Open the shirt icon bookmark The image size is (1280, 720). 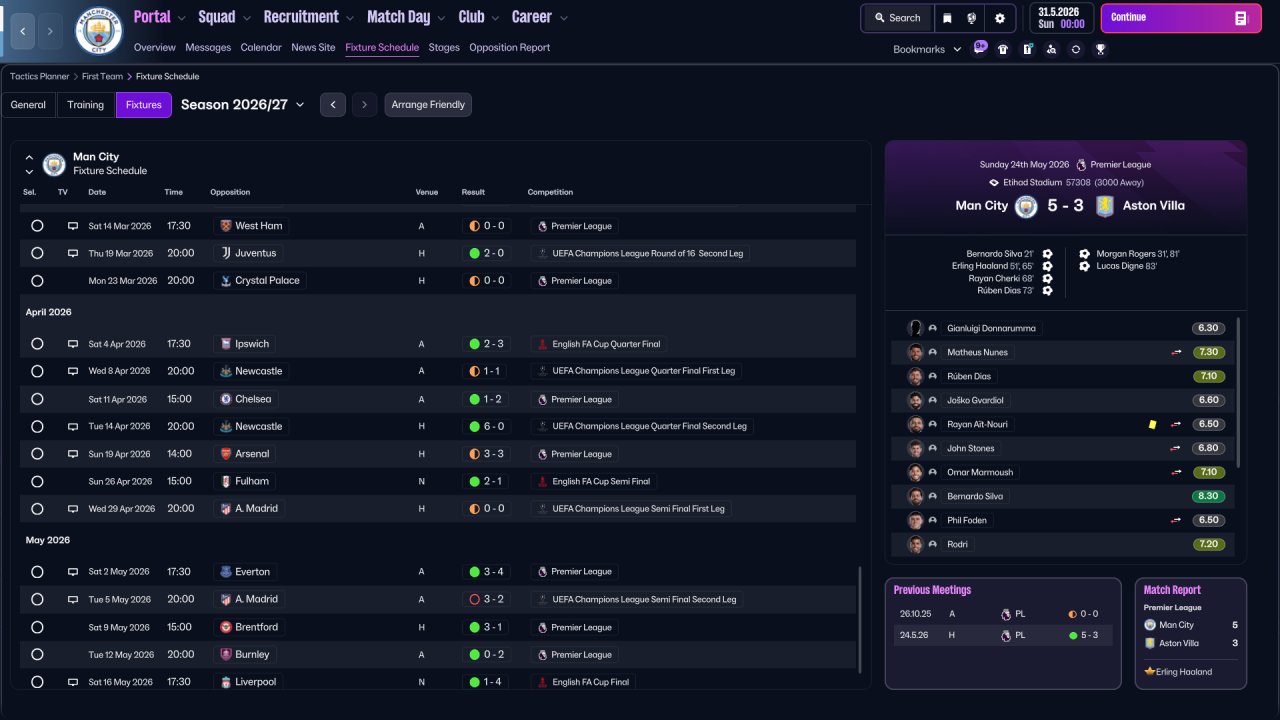click(x=1003, y=49)
